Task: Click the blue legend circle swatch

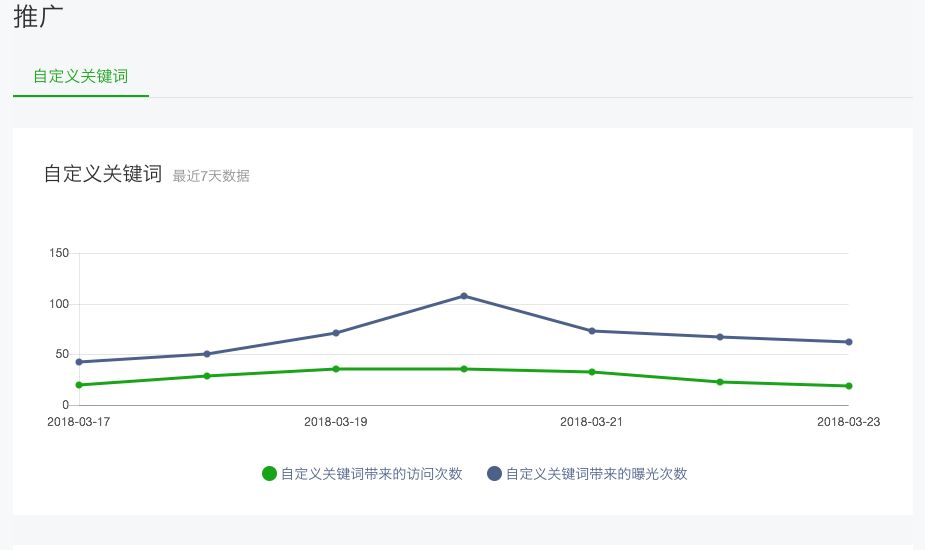Action: tap(494, 473)
